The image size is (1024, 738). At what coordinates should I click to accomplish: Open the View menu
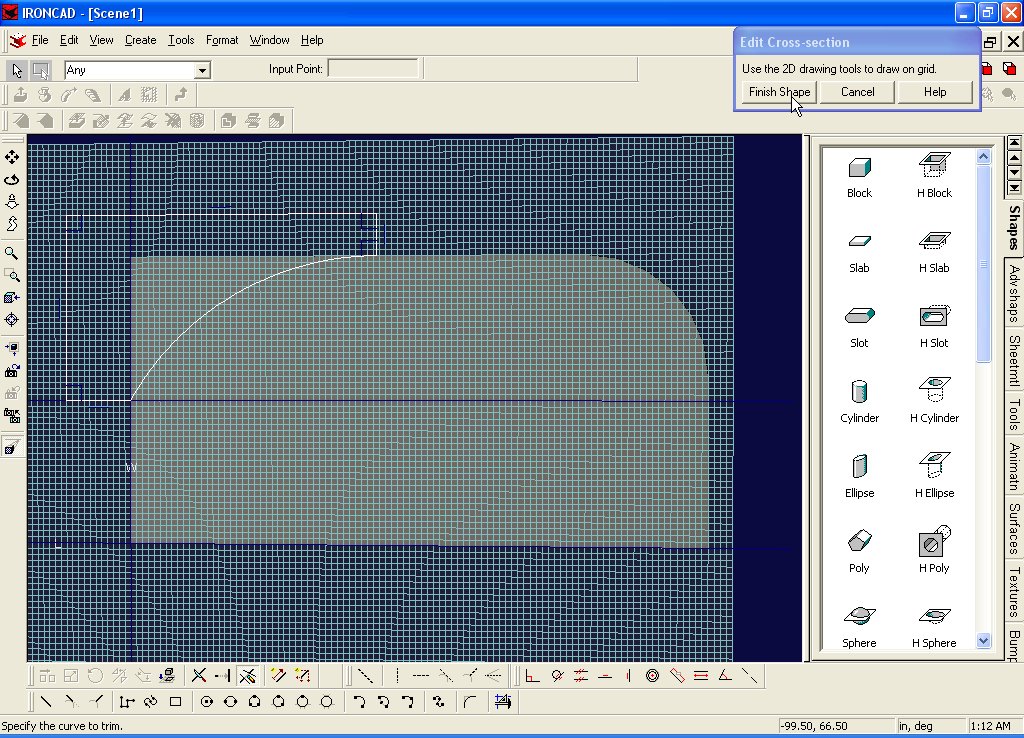(x=101, y=40)
